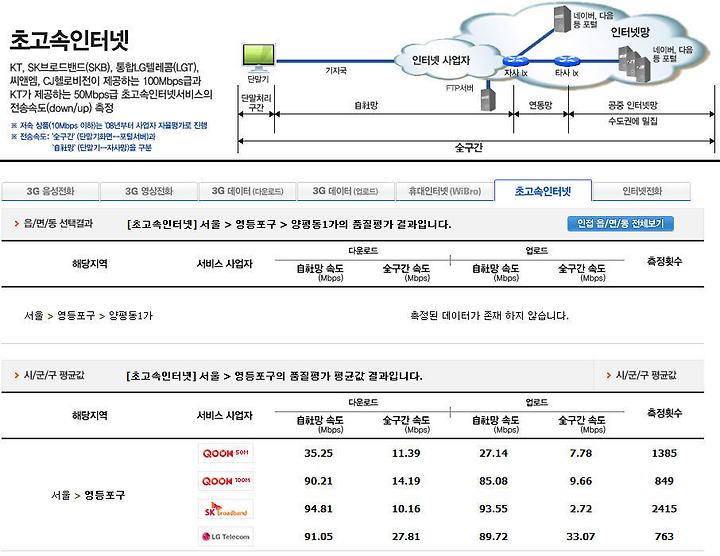Click the 9.66 upload speed value

tap(580, 481)
